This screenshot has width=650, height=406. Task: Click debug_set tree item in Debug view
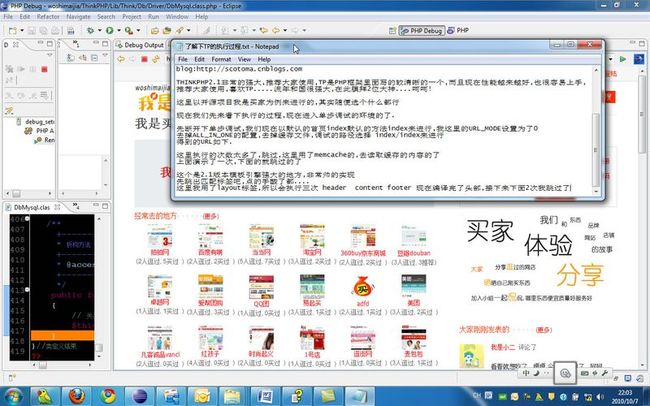click(39, 122)
